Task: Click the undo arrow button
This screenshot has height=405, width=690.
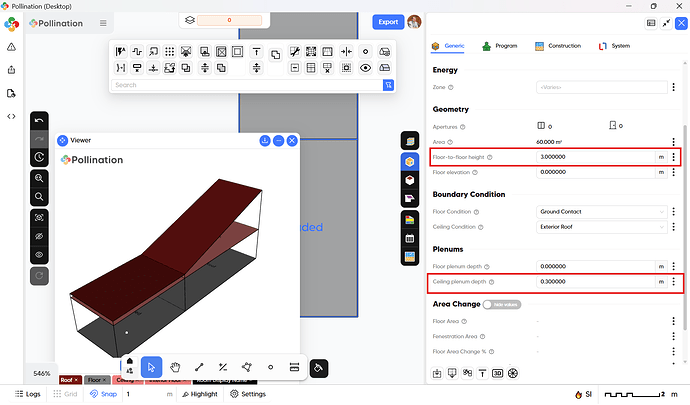Action: pyautogui.click(x=39, y=121)
